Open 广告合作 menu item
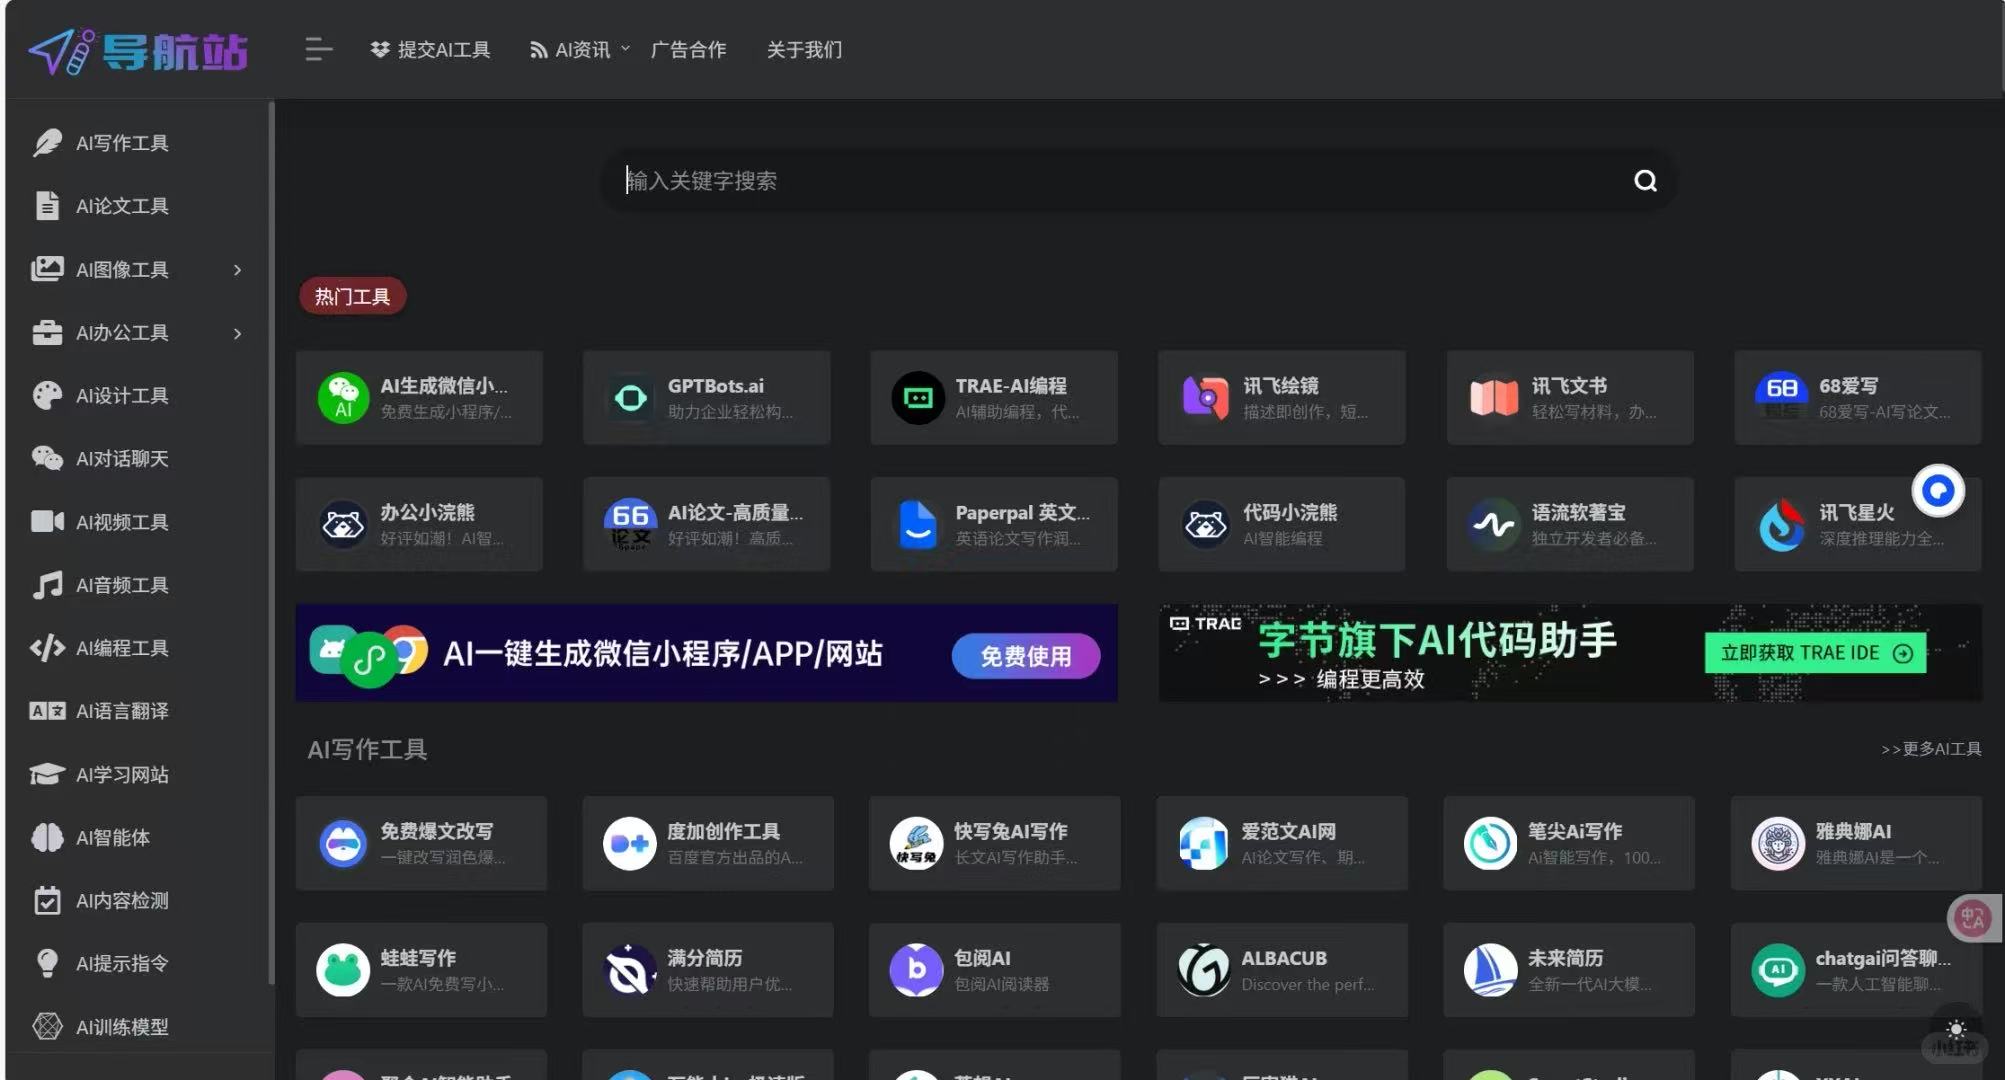Viewport: 2005px width, 1080px height. pos(688,50)
